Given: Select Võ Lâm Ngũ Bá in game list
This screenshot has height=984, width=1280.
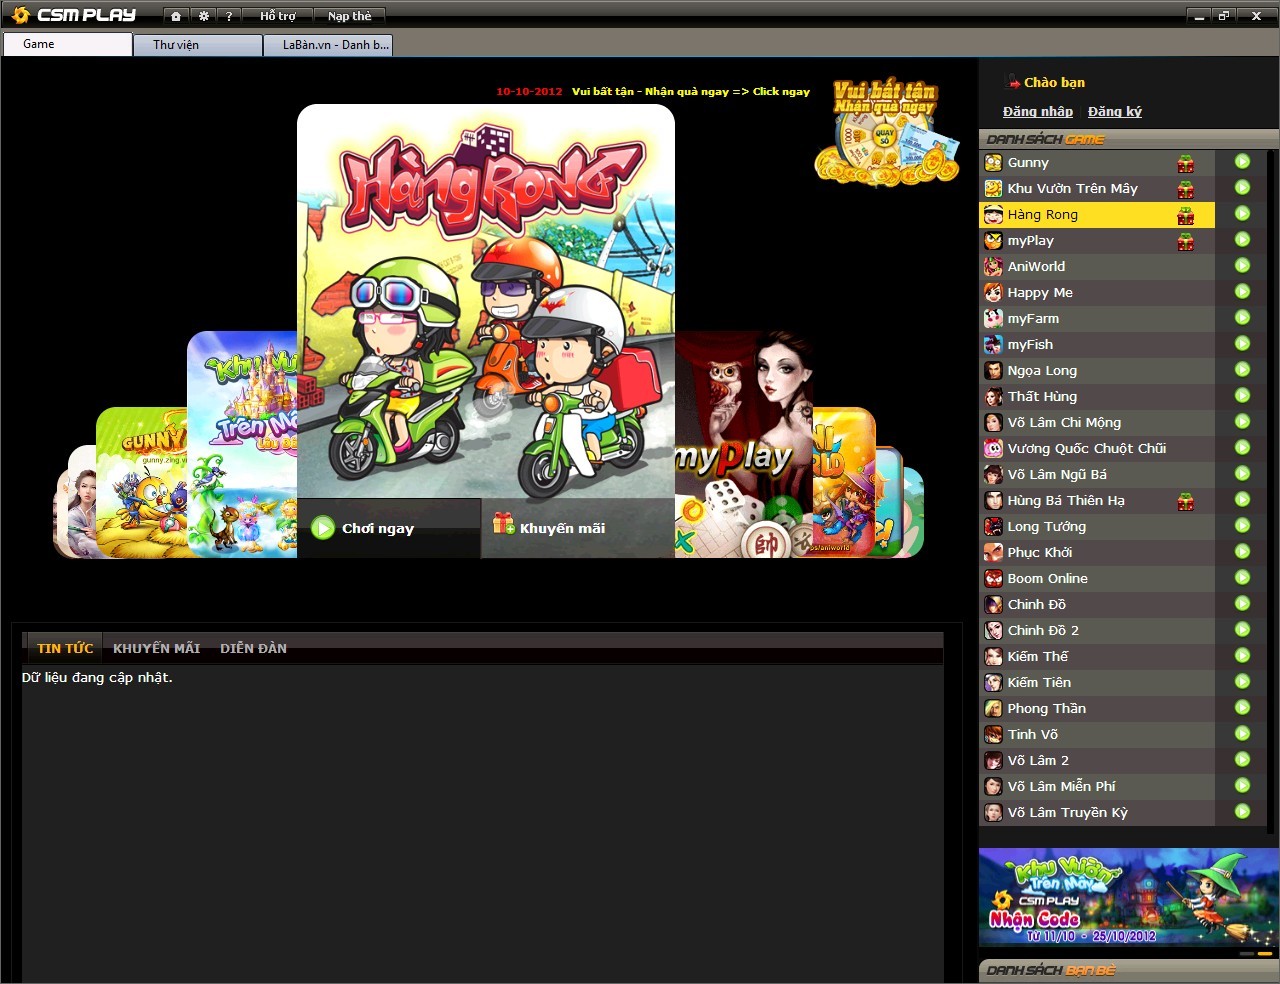Looking at the screenshot, I should [x=1097, y=474].
